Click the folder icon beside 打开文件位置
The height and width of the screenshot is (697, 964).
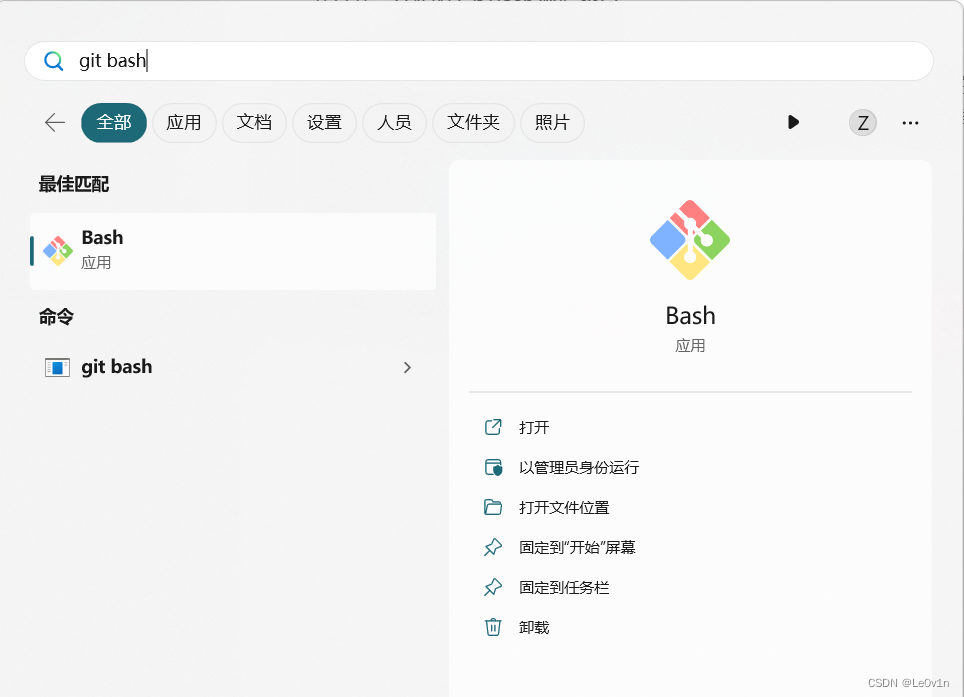[x=493, y=508]
